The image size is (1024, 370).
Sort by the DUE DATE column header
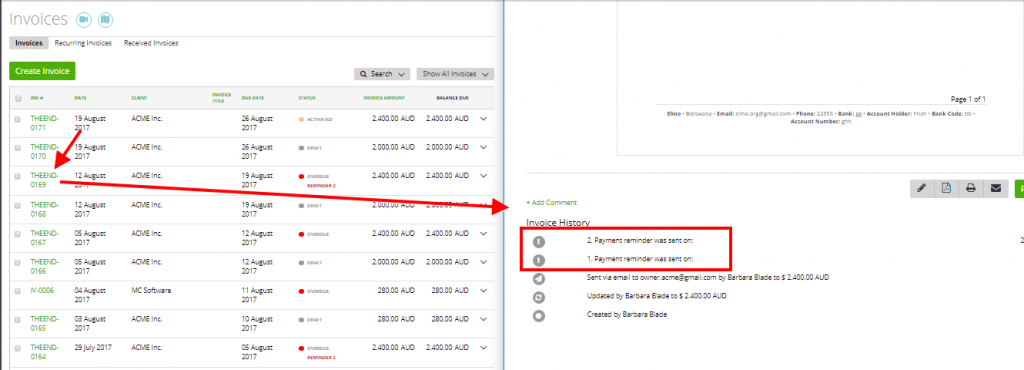tap(253, 99)
